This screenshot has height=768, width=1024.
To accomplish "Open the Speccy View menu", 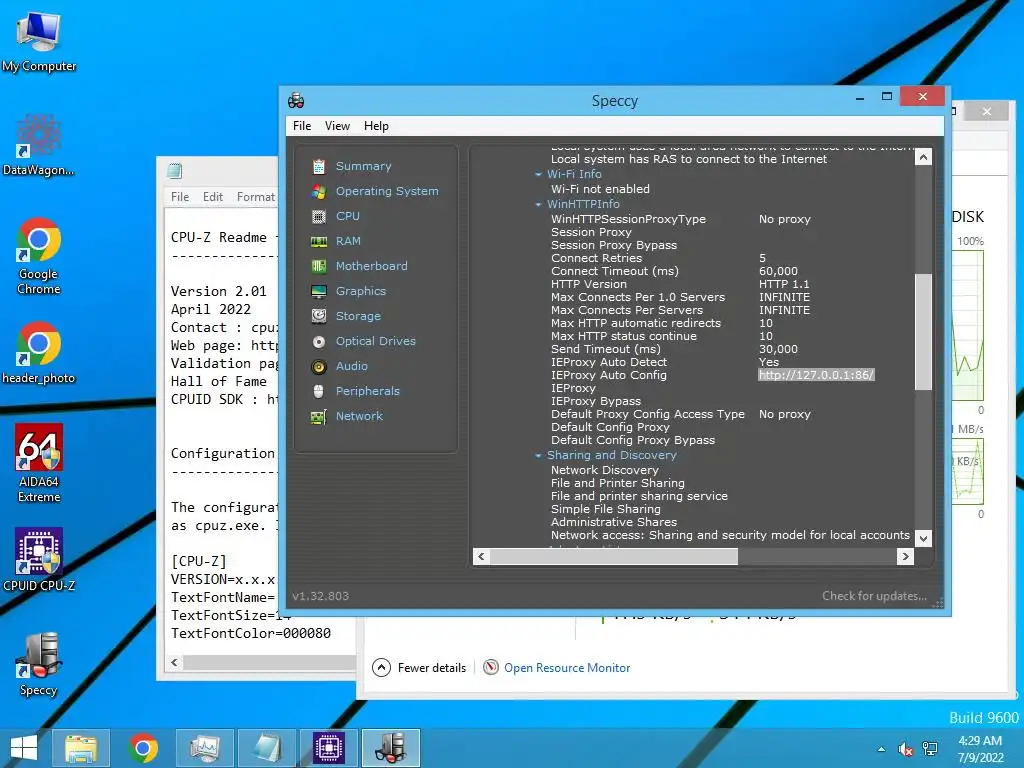I will (x=338, y=126).
